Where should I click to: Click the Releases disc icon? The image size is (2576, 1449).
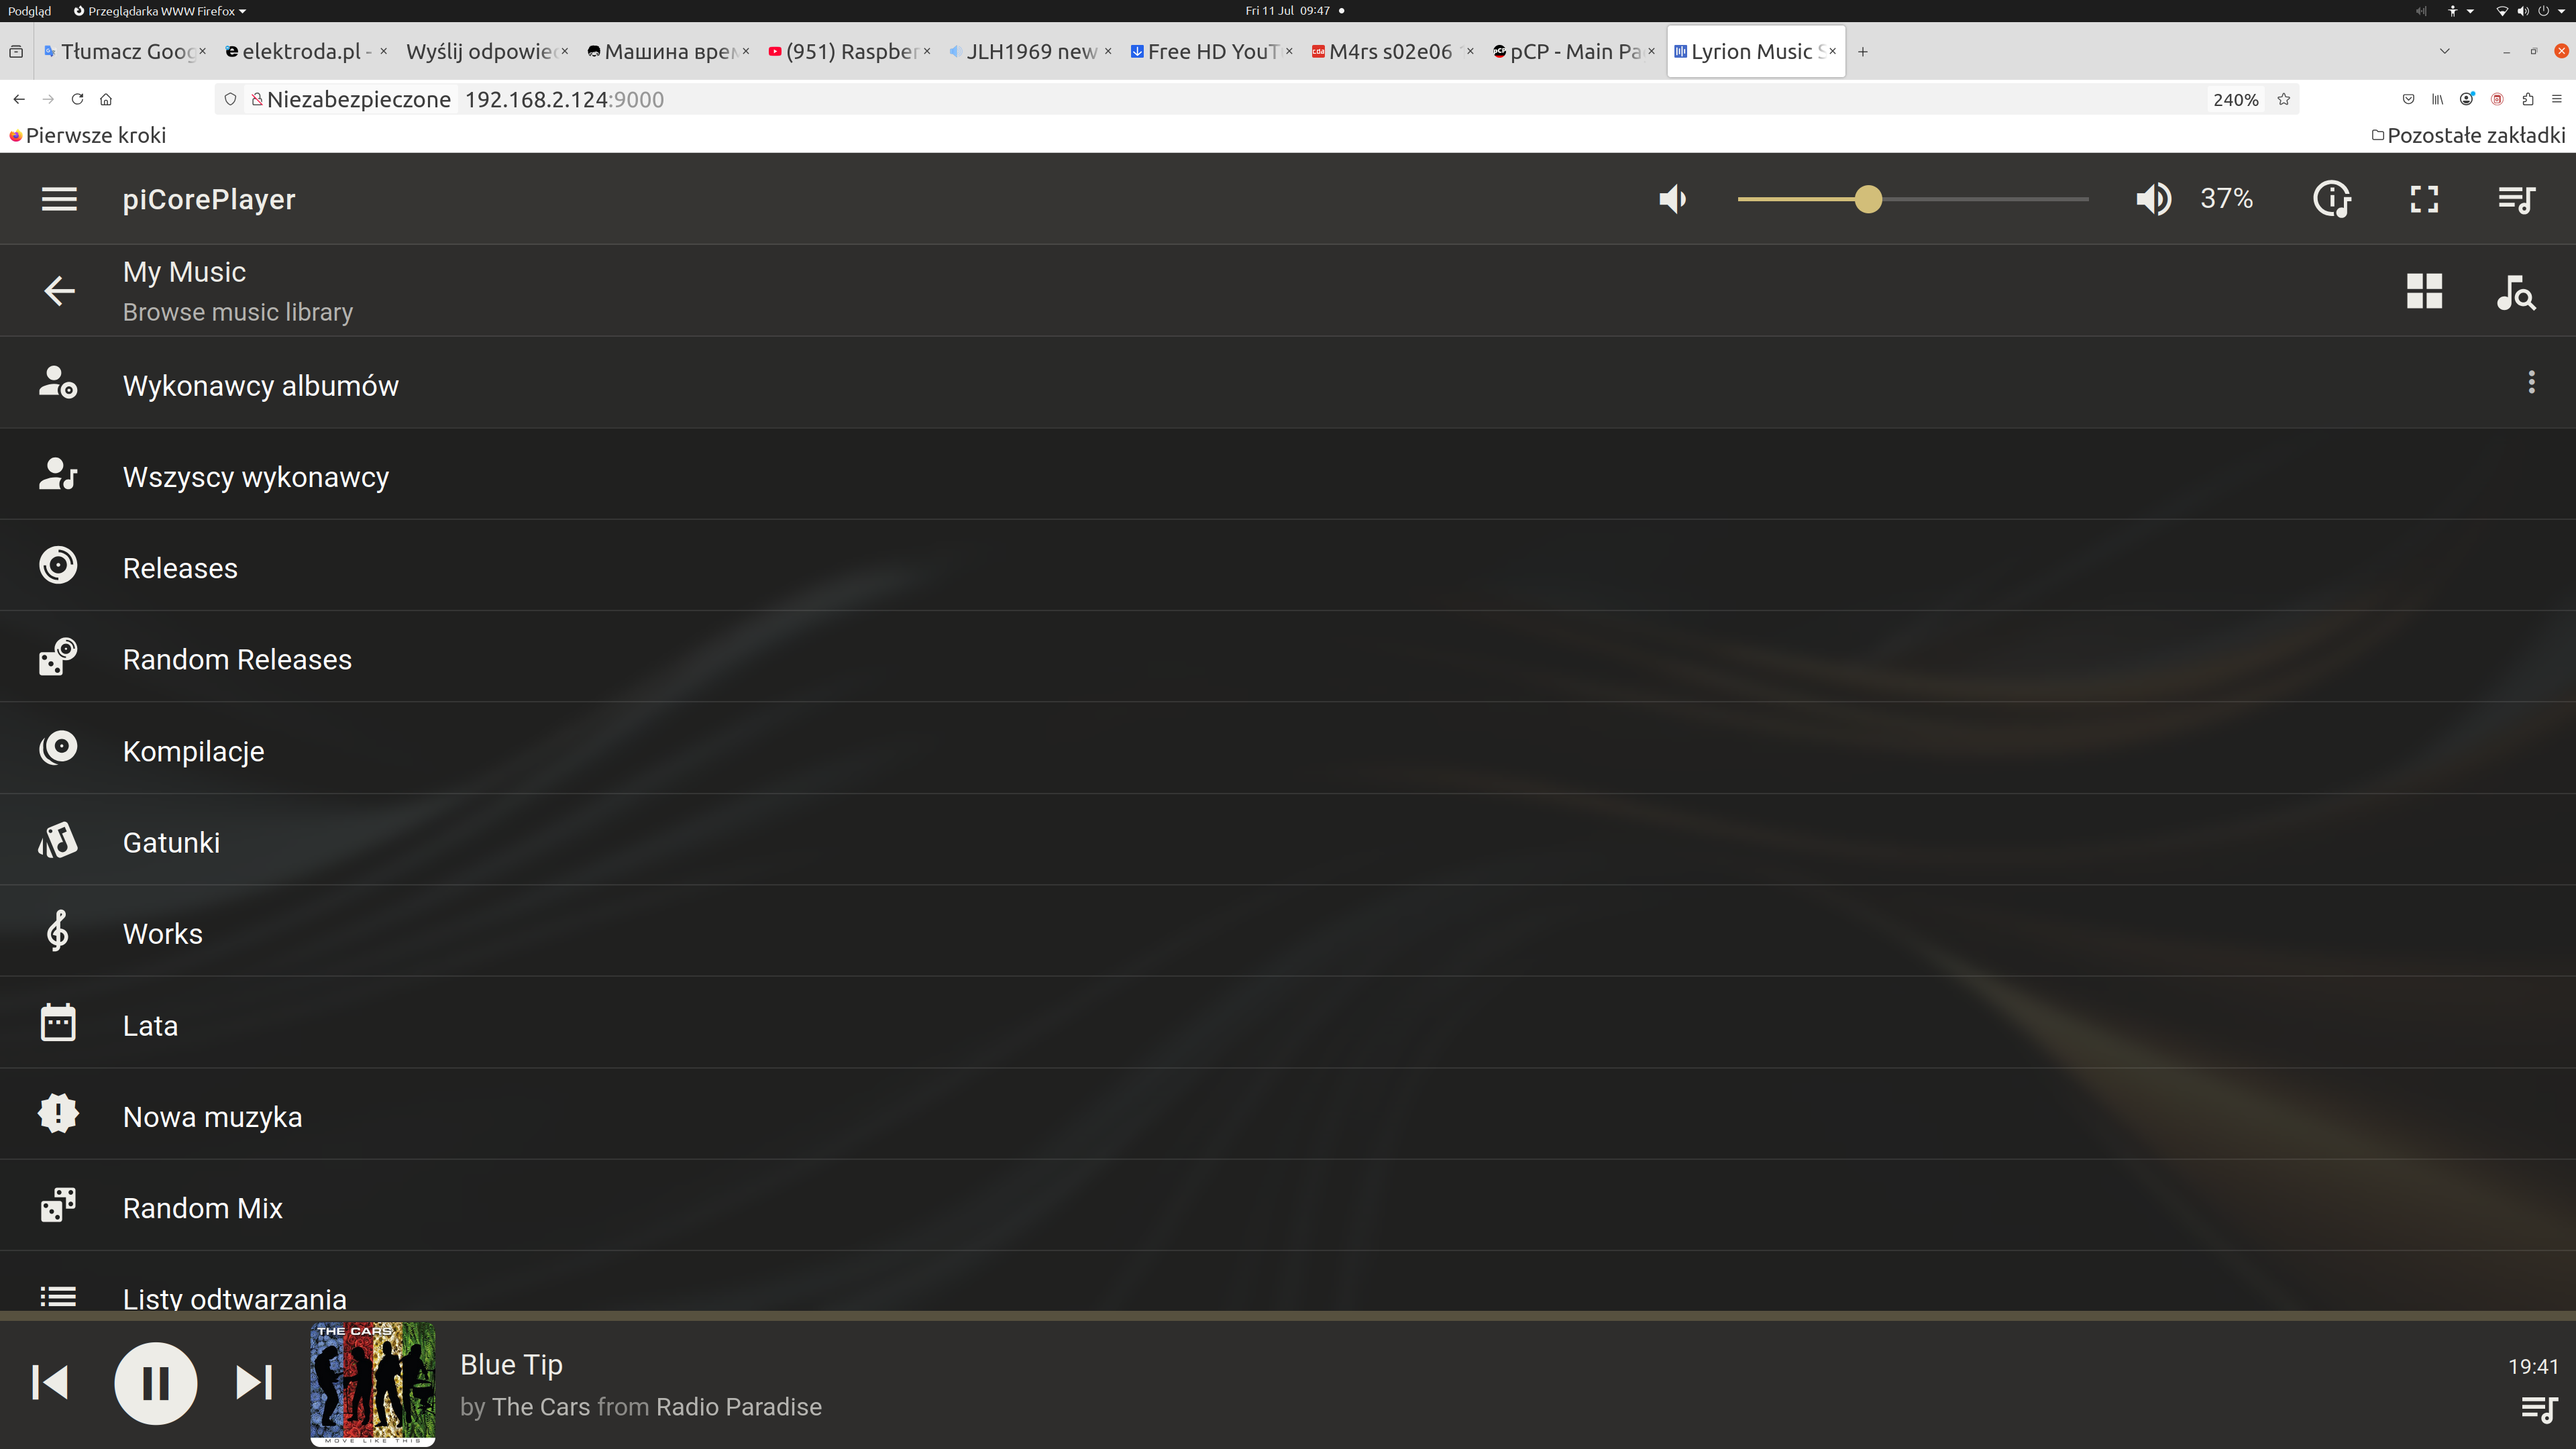58,565
